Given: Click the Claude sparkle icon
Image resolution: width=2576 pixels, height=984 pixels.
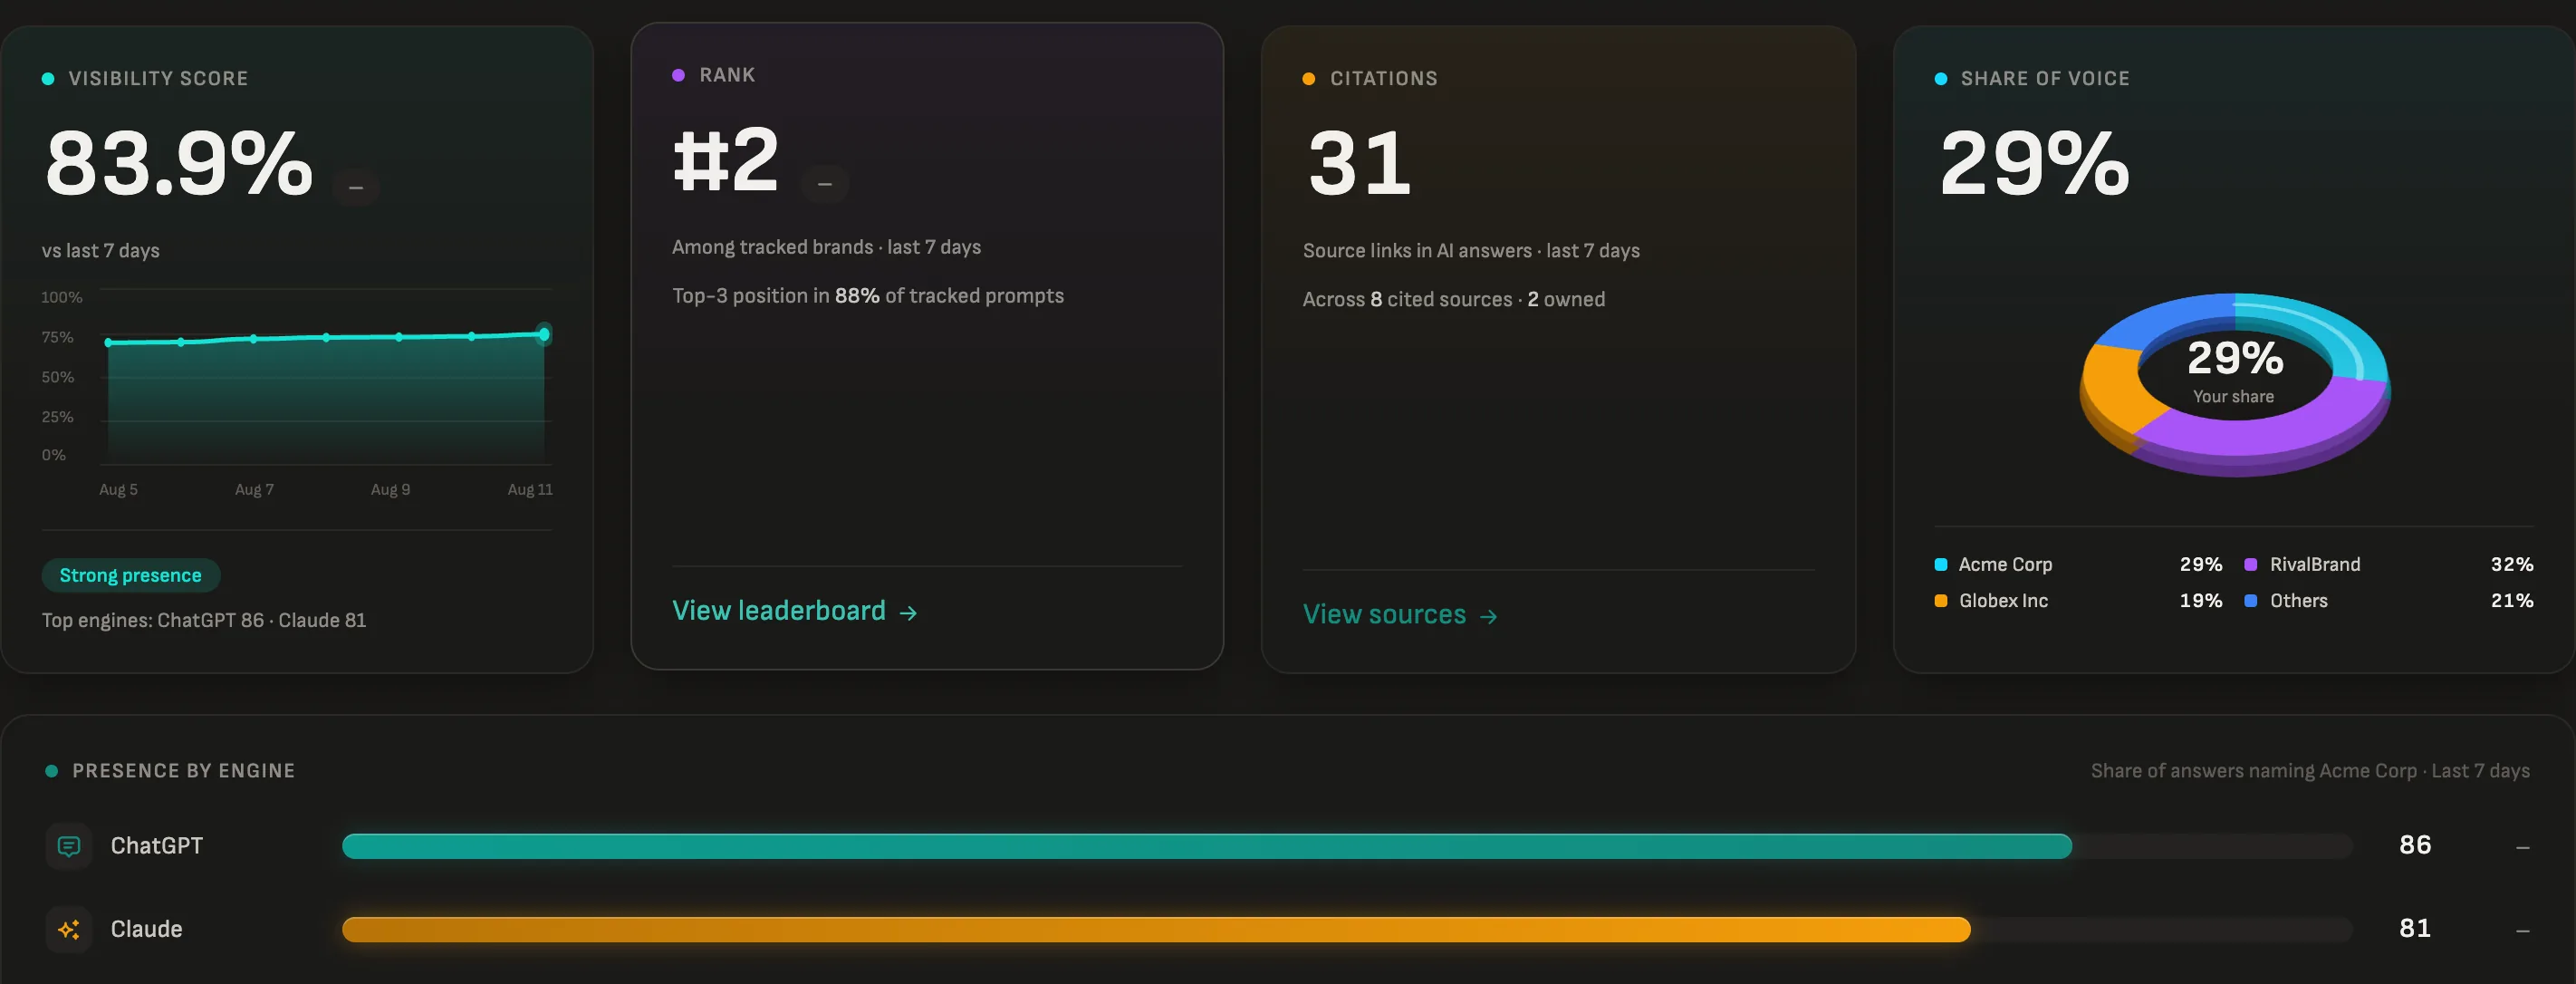Looking at the screenshot, I should (69, 929).
